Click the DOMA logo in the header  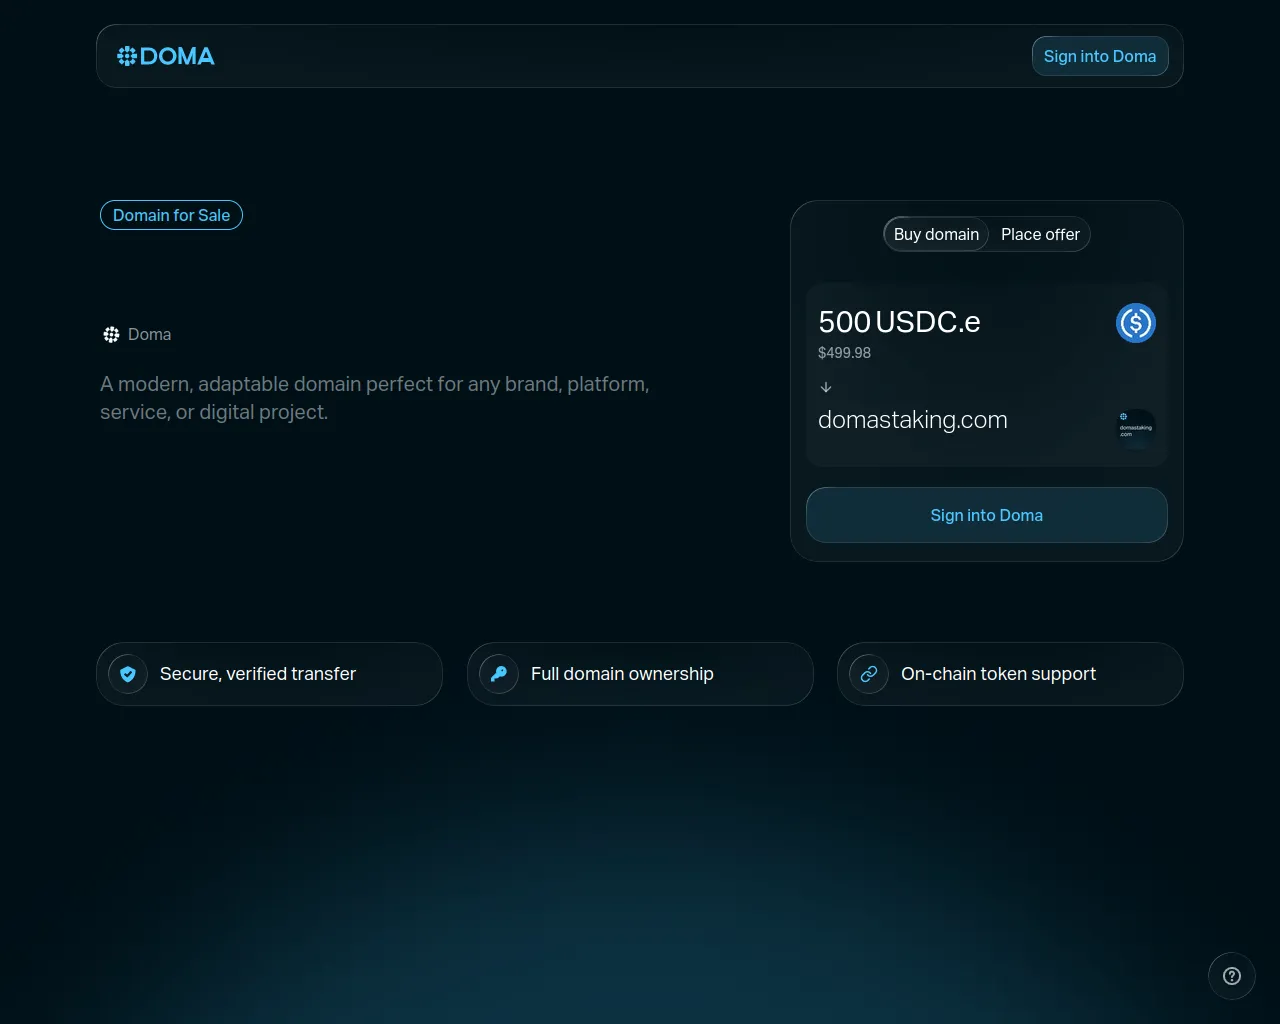(x=166, y=56)
